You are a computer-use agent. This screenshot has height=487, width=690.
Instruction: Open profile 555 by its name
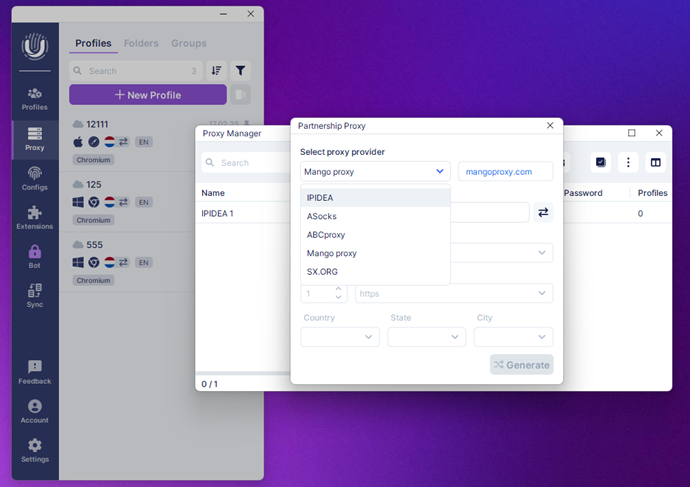click(x=95, y=245)
